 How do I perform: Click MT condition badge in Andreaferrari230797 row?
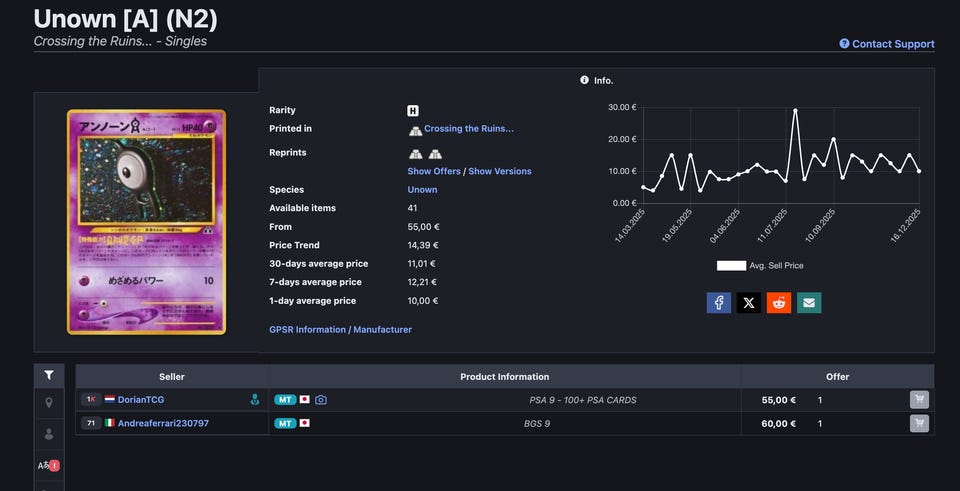(285, 423)
